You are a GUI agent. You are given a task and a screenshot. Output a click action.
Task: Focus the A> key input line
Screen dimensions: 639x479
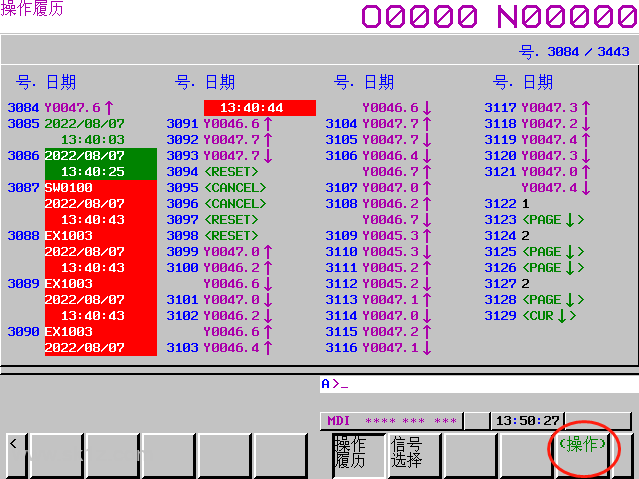[479, 384]
